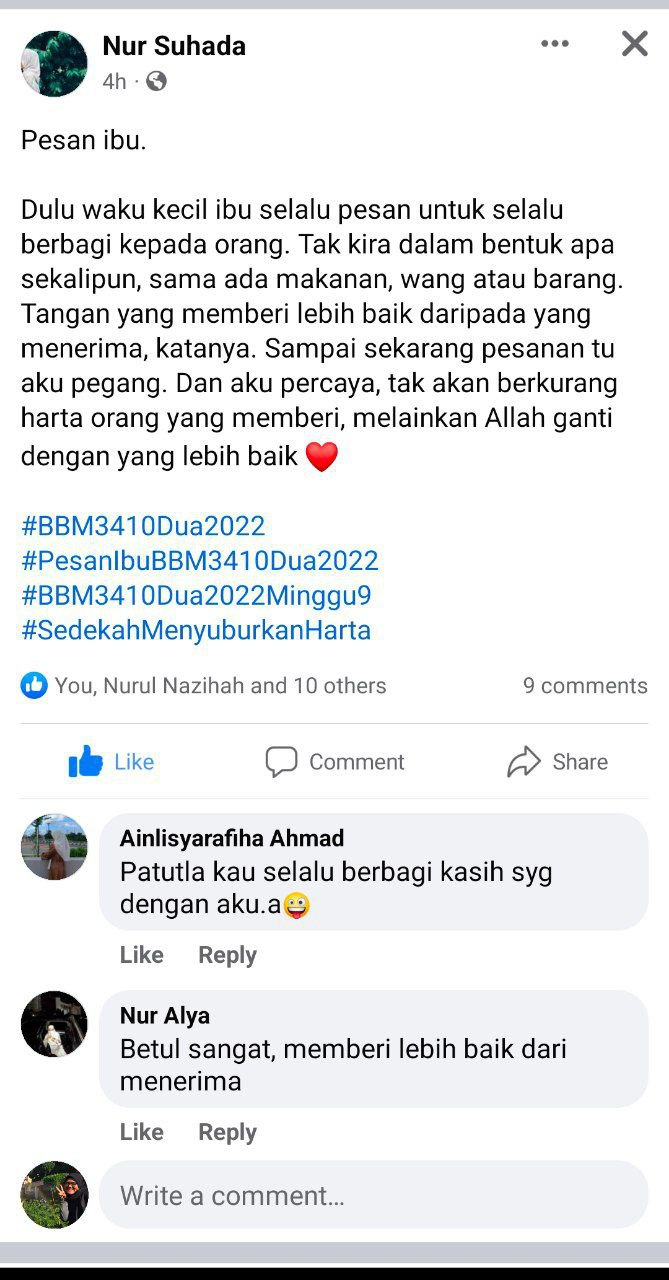
Task: Close the post with the X icon
Action: point(635,43)
